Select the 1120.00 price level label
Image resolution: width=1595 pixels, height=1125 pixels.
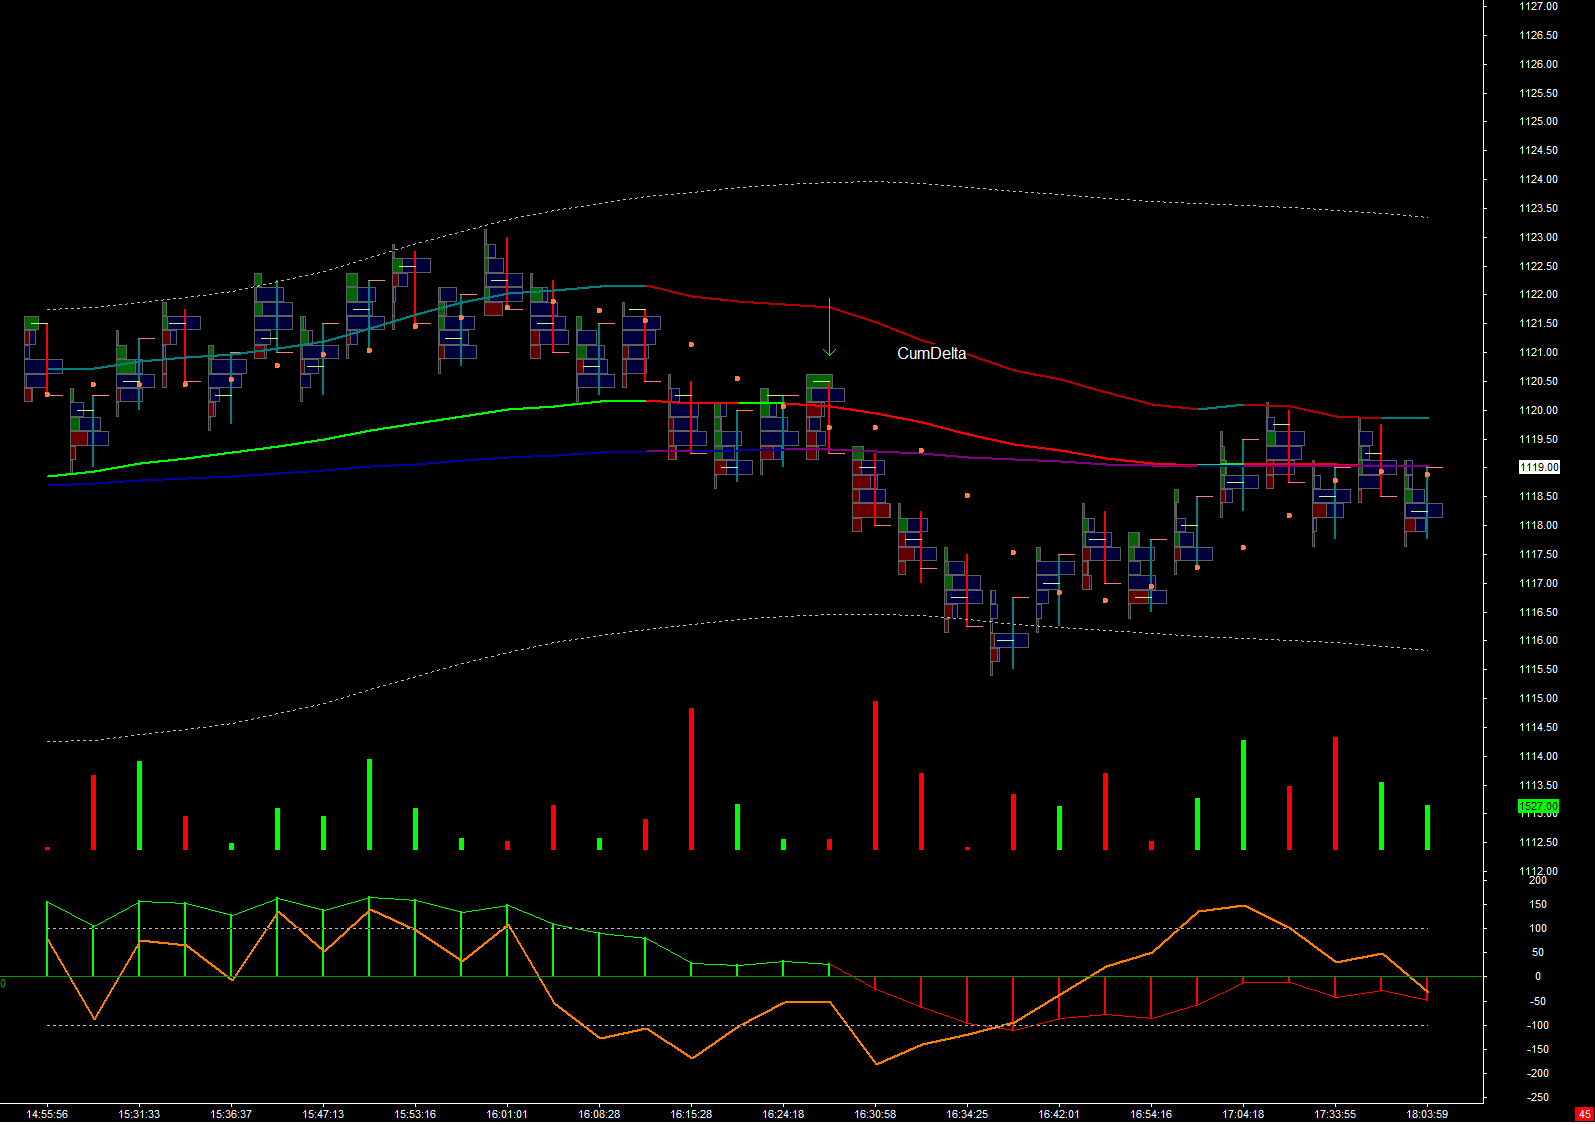click(x=1538, y=410)
